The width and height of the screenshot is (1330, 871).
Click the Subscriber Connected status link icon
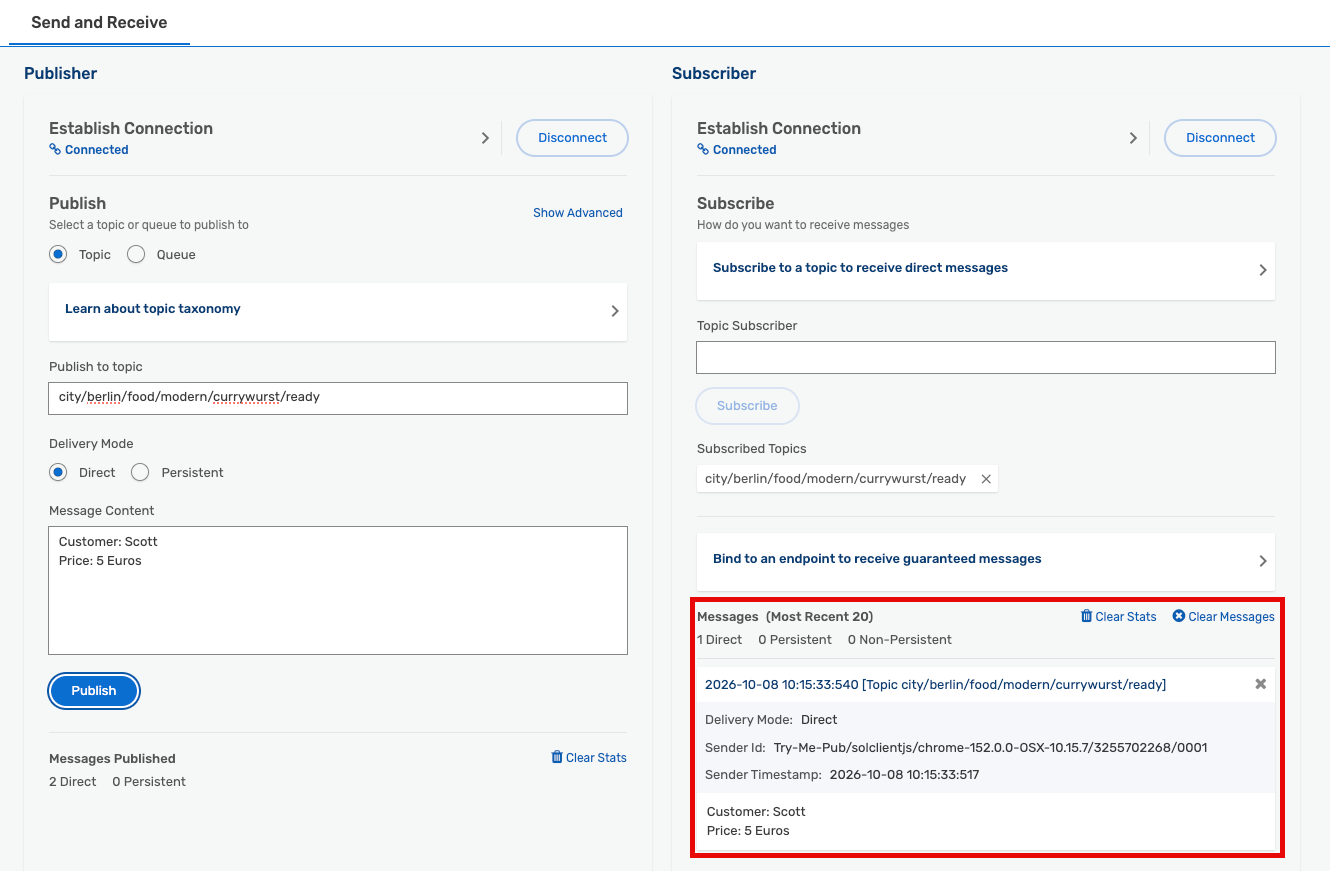(703, 150)
